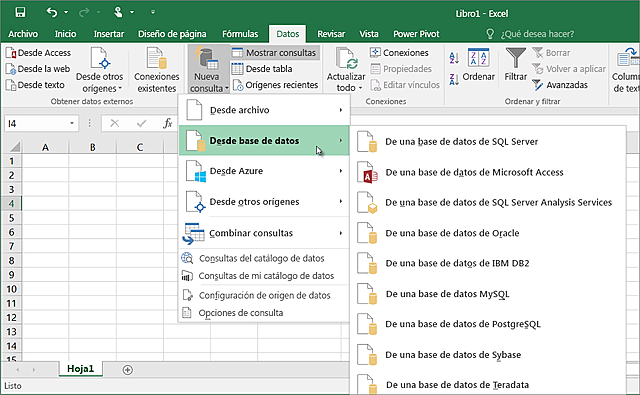The image size is (640, 395).
Task: Open the Undo history dropdown arrow
Action: pos(66,12)
